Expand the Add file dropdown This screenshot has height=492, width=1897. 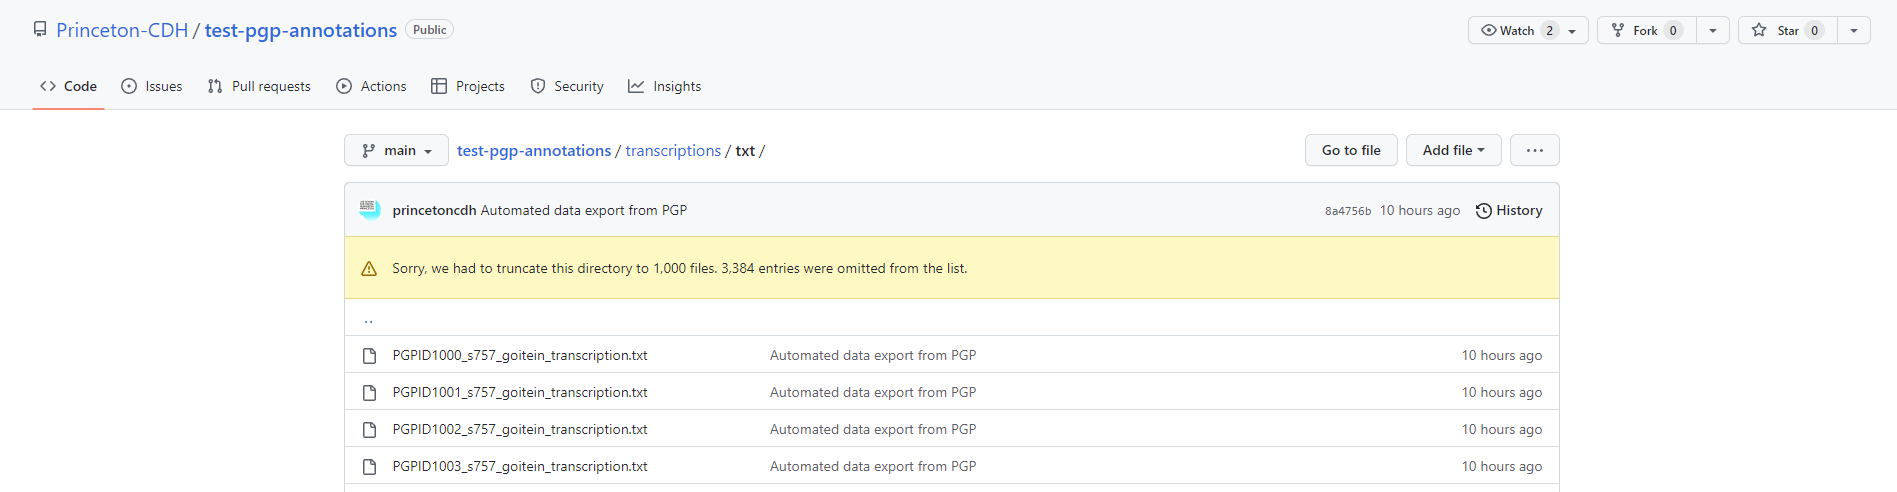(x=1454, y=150)
